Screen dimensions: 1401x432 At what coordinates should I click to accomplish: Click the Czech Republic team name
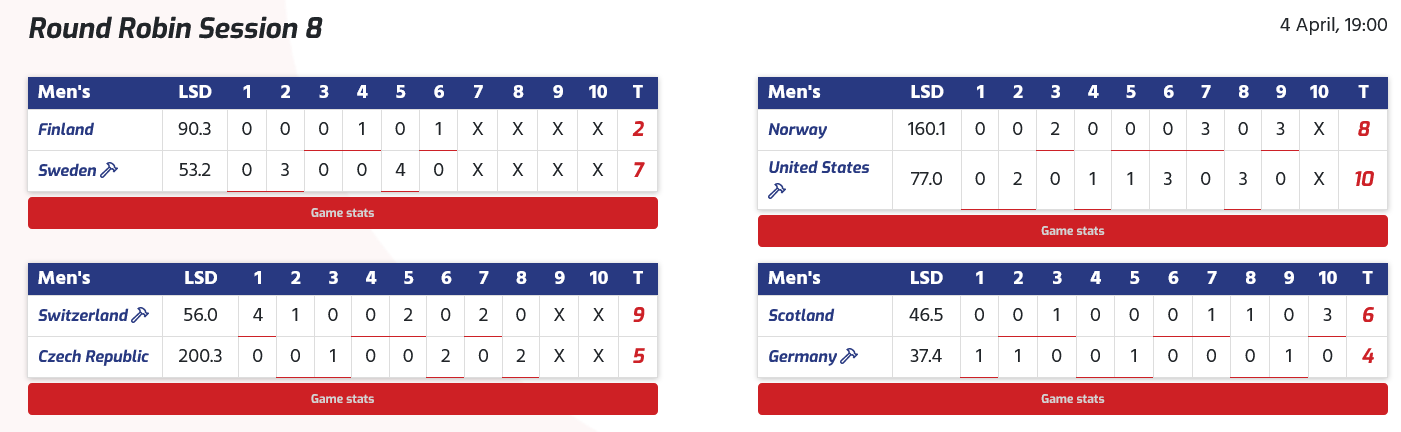tap(93, 356)
